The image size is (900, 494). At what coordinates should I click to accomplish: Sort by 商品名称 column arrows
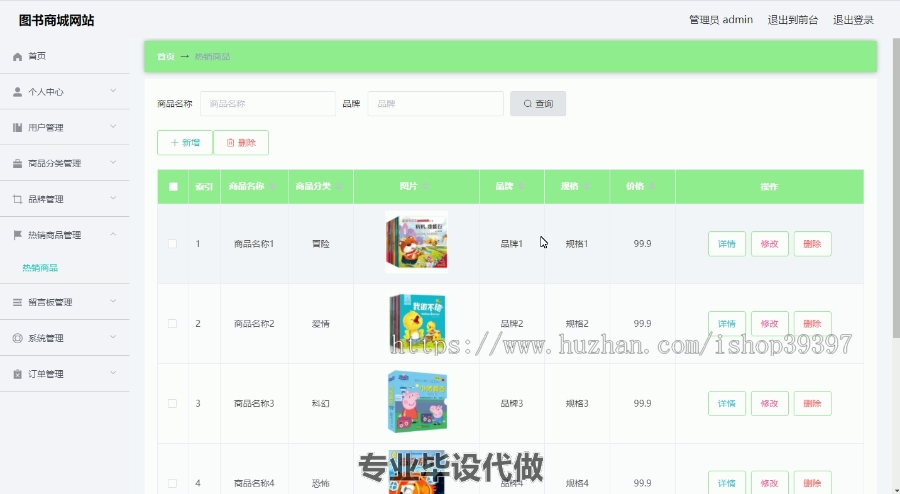pos(272,186)
